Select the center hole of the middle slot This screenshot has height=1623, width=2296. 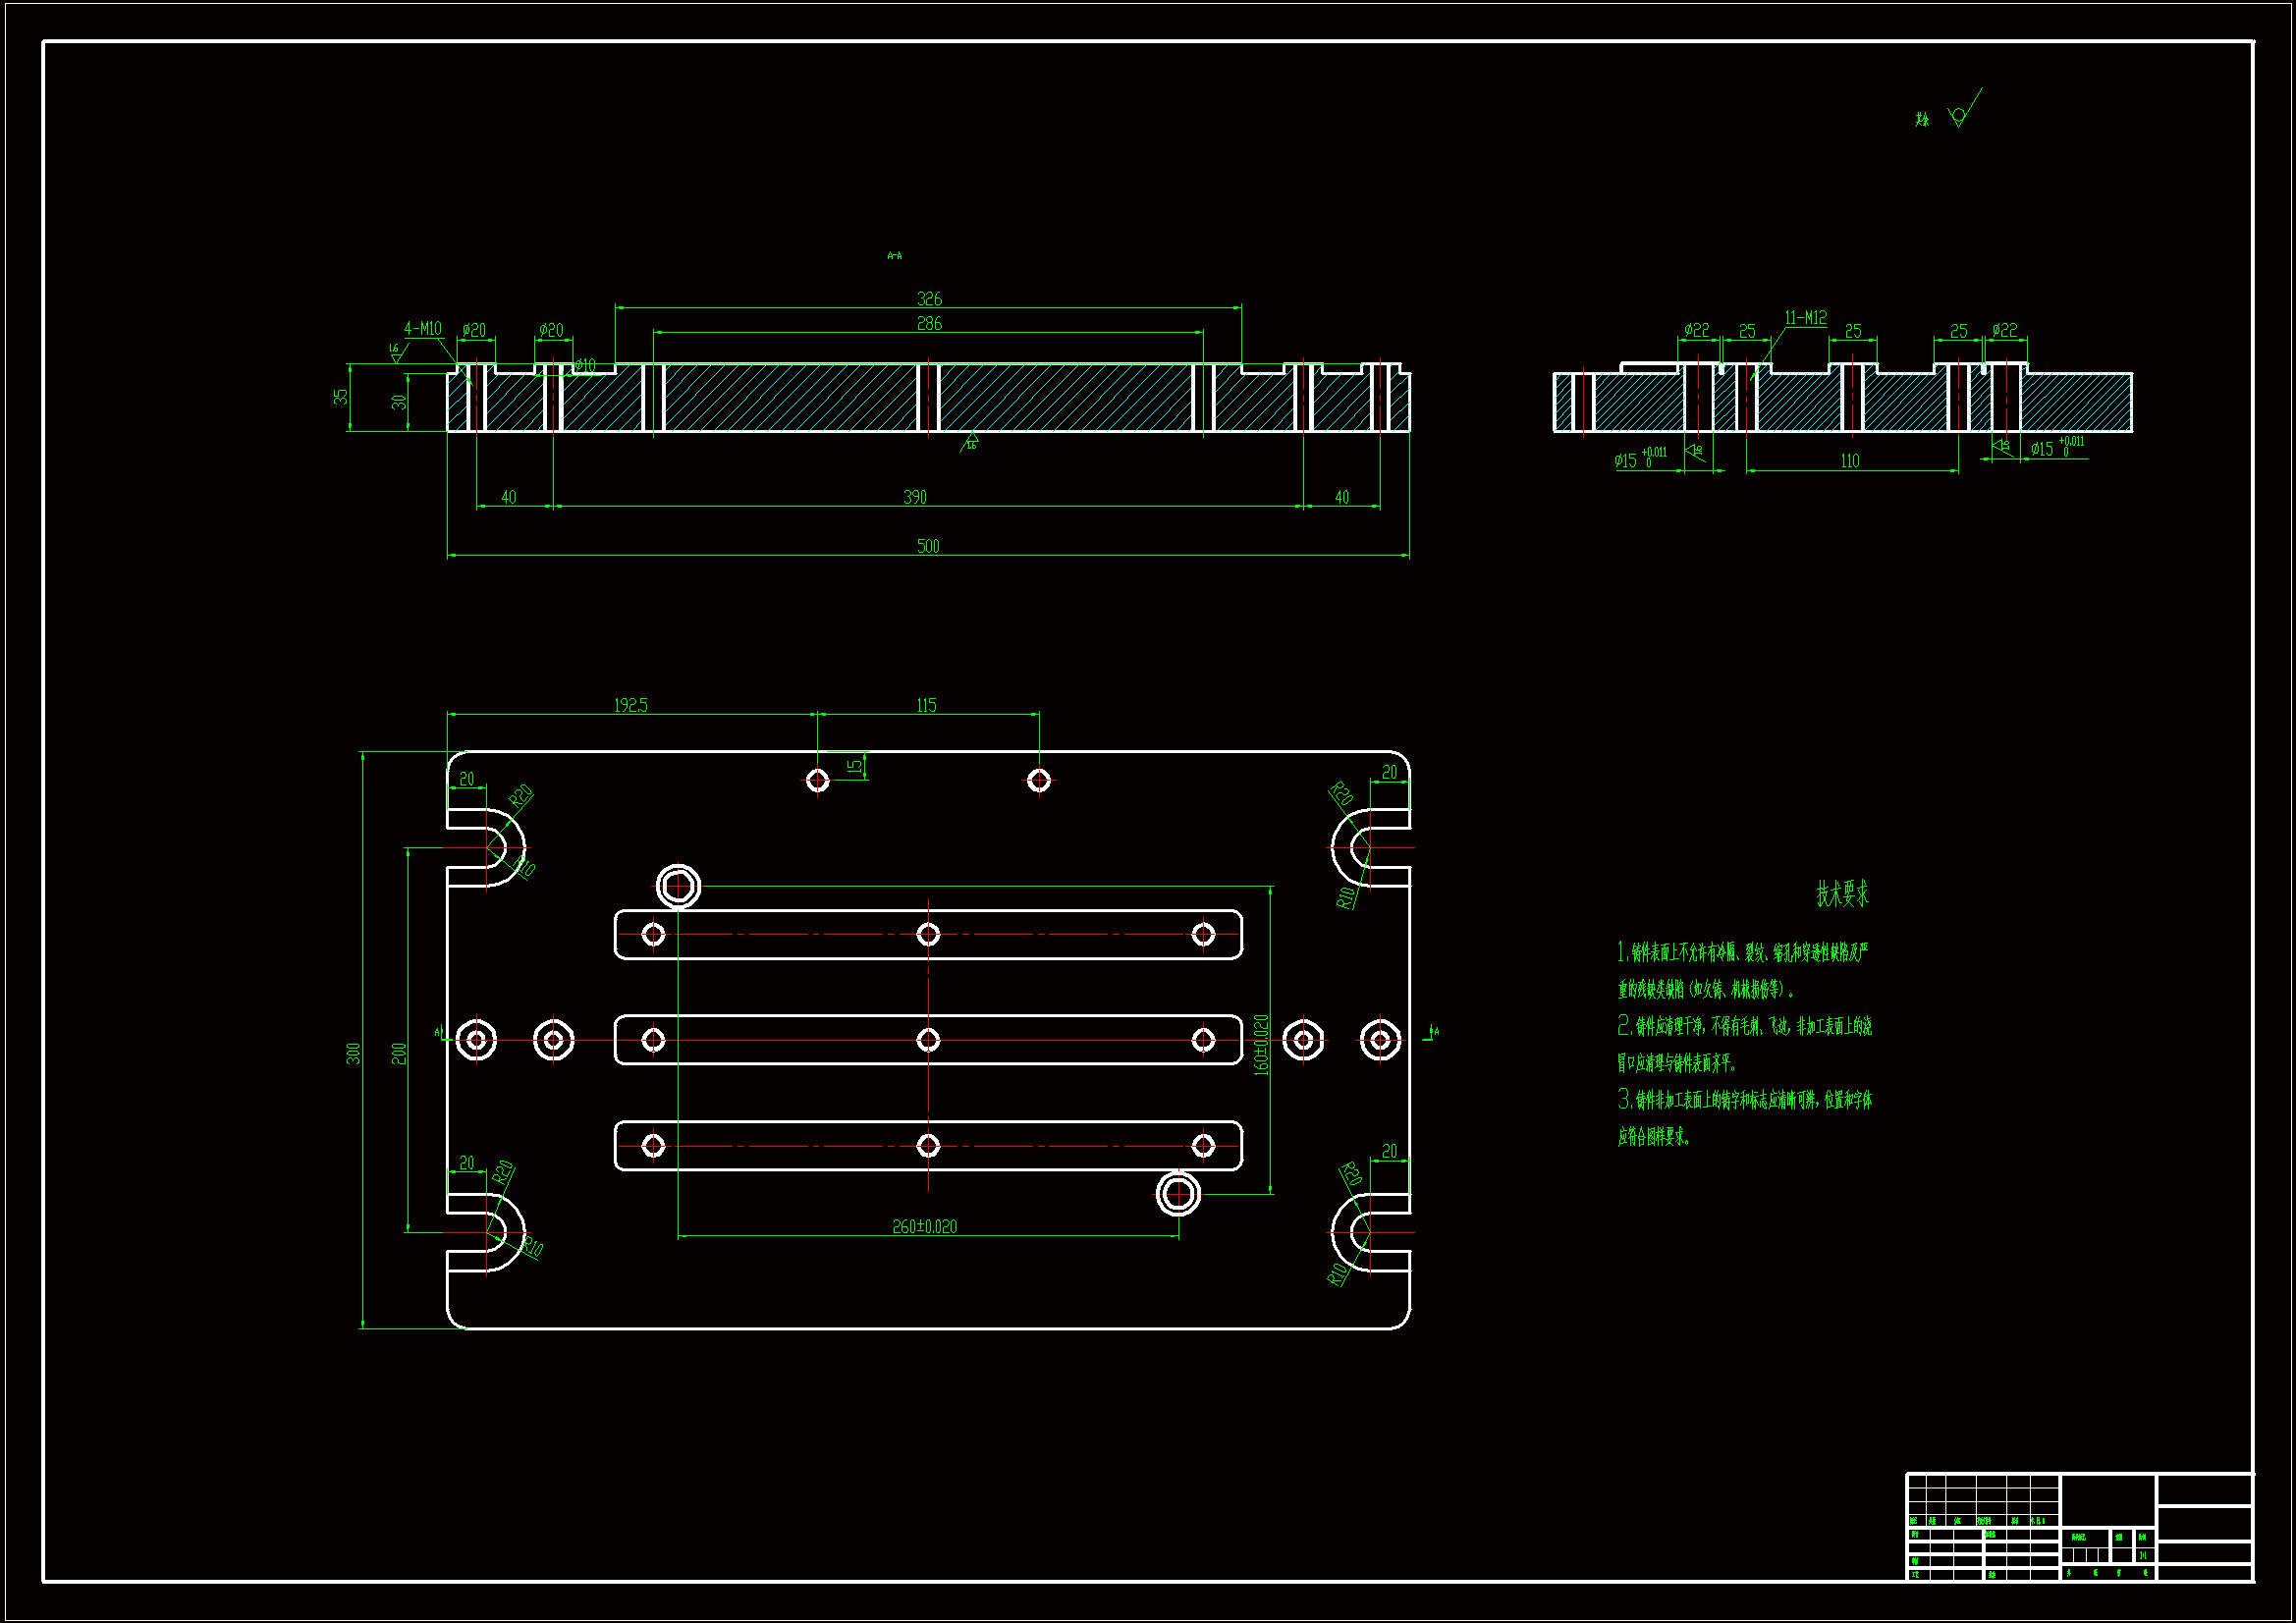click(928, 1040)
